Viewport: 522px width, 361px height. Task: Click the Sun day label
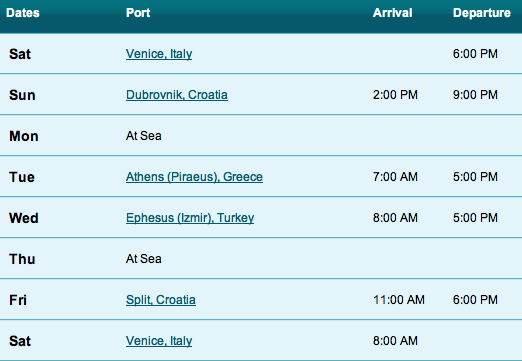pyautogui.click(x=22, y=95)
